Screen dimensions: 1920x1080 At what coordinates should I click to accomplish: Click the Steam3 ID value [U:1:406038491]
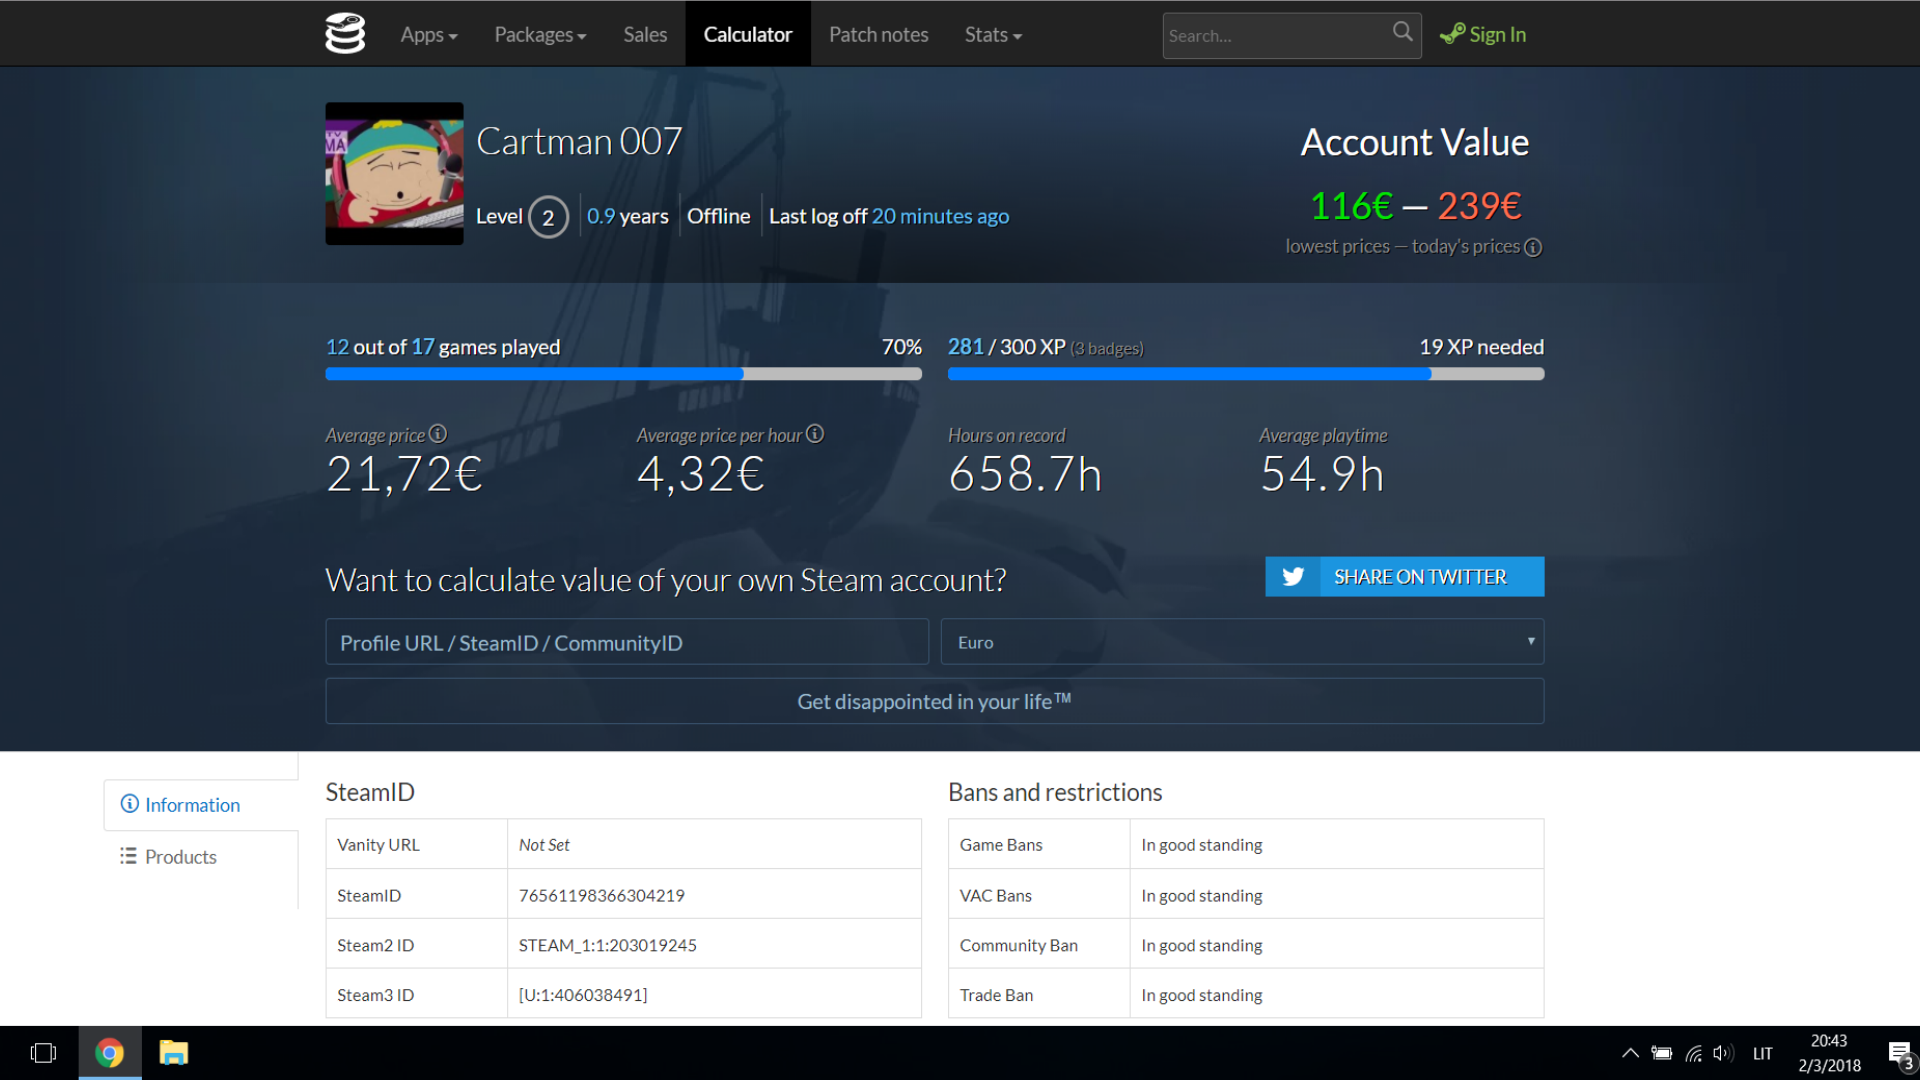tap(583, 995)
